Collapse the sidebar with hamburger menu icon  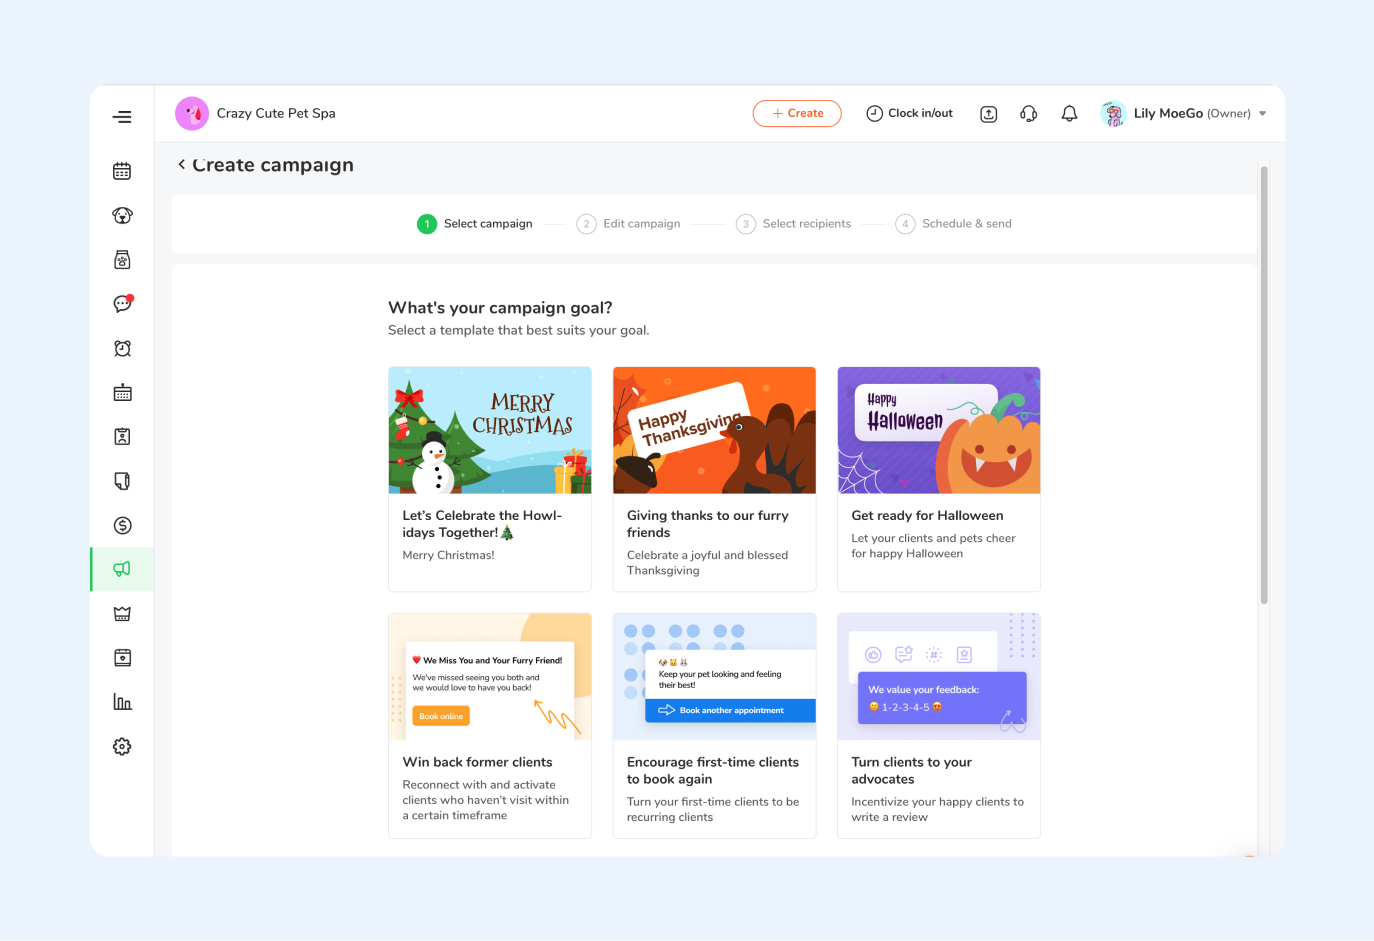pos(122,117)
